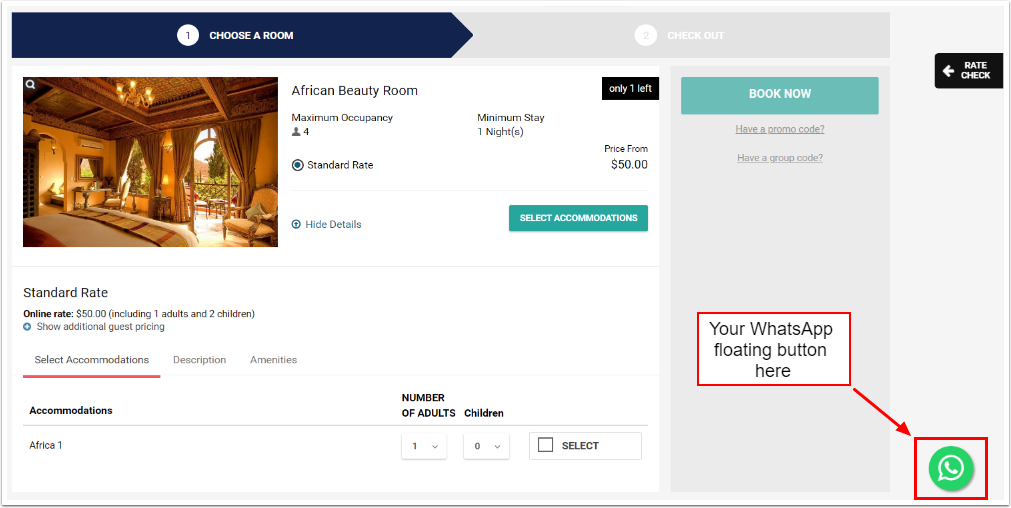Viewport: 1011px width, 508px height.
Task: Click the magnifier icon on room photo
Action: point(31,85)
